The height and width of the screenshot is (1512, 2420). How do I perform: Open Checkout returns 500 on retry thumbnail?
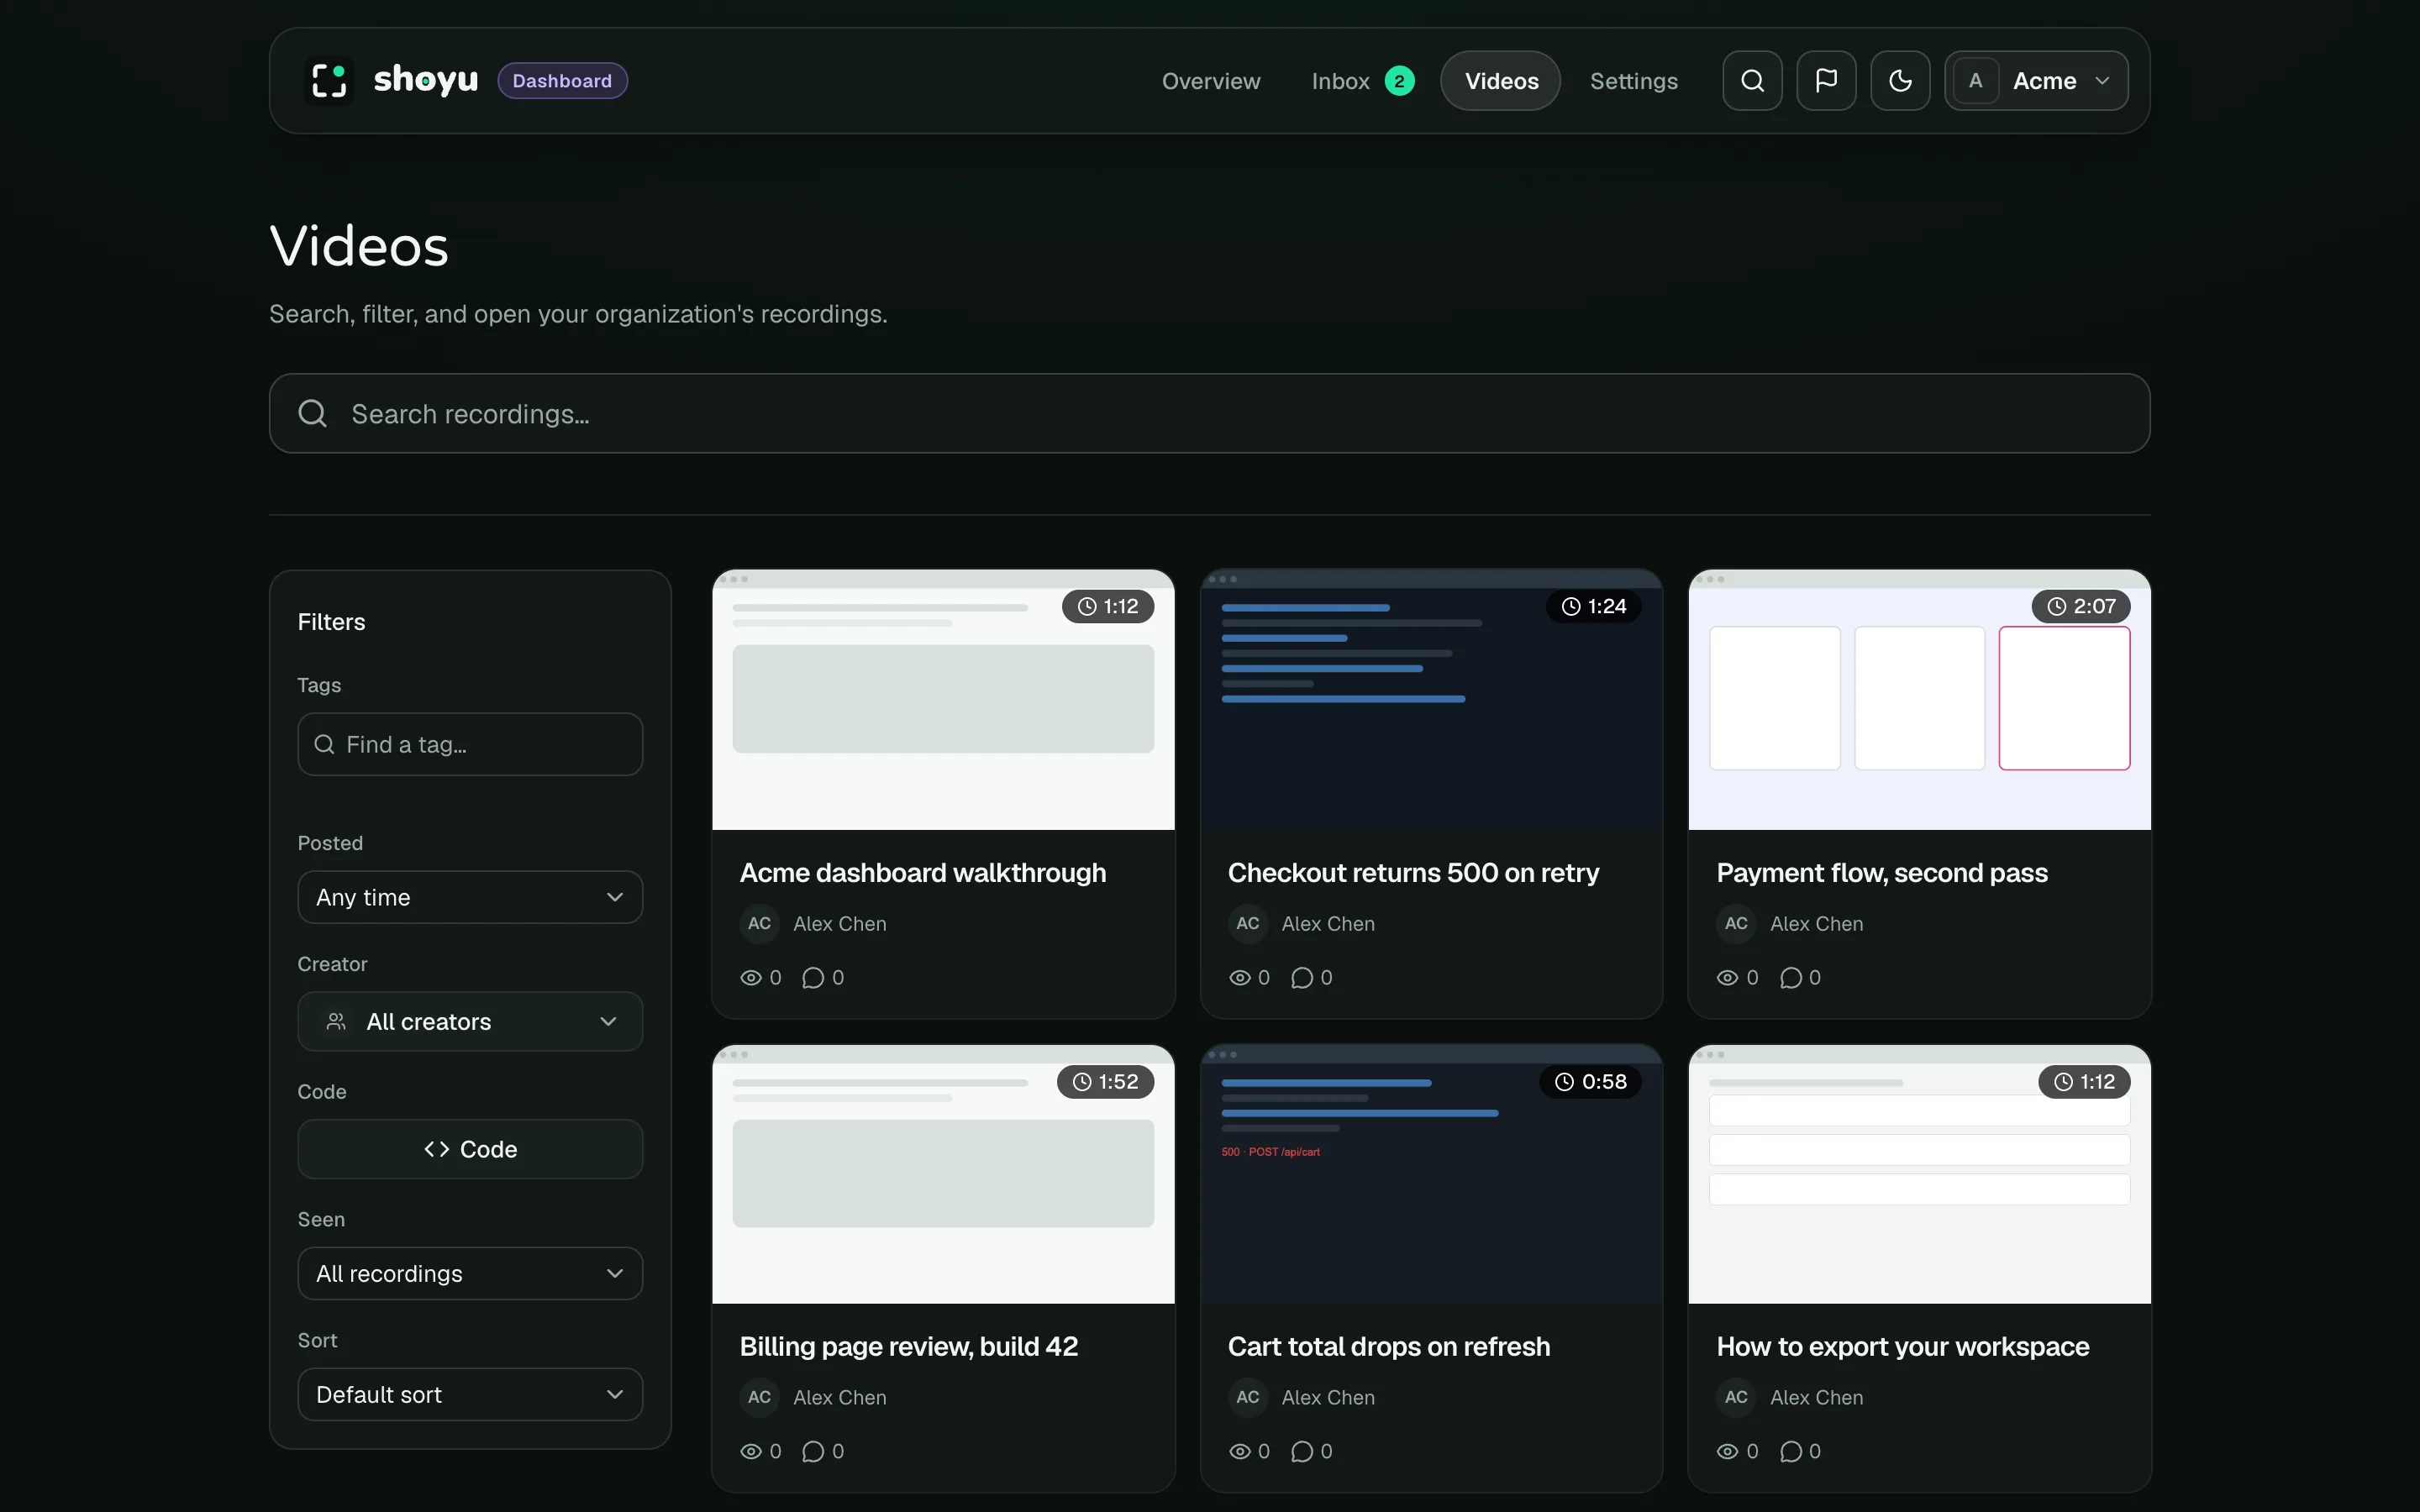point(1431,700)
